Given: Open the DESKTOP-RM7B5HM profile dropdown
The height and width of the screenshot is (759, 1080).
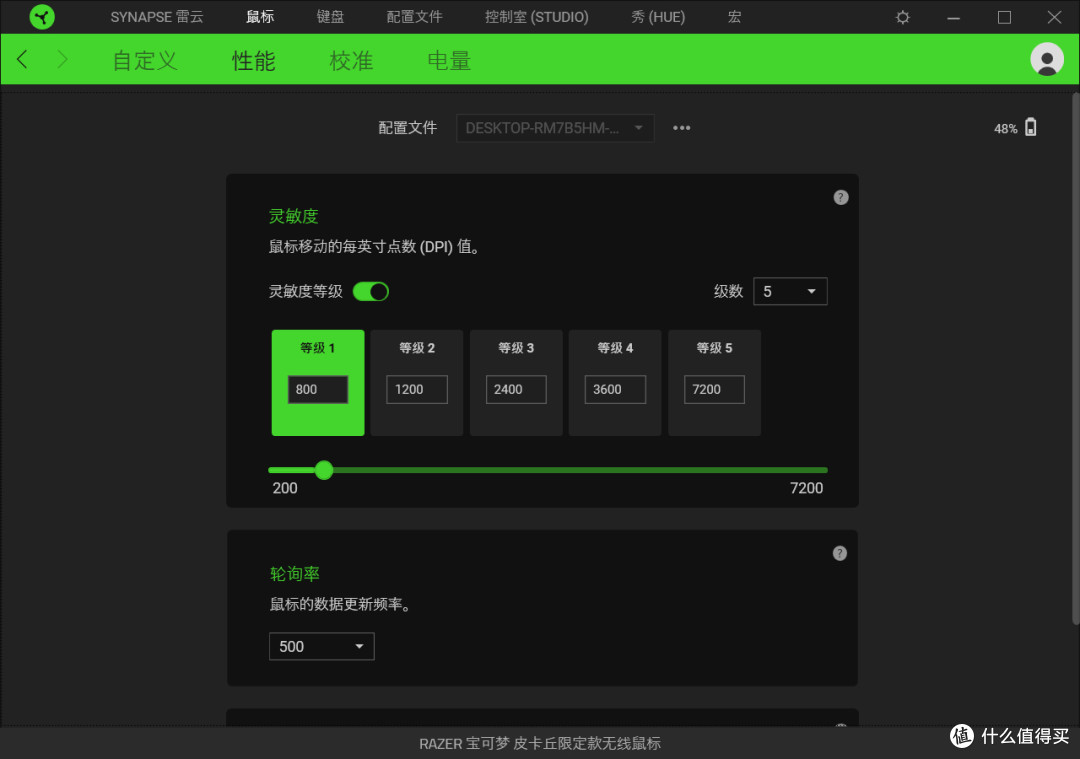Looking at the screenshot, I should [555, 128].
